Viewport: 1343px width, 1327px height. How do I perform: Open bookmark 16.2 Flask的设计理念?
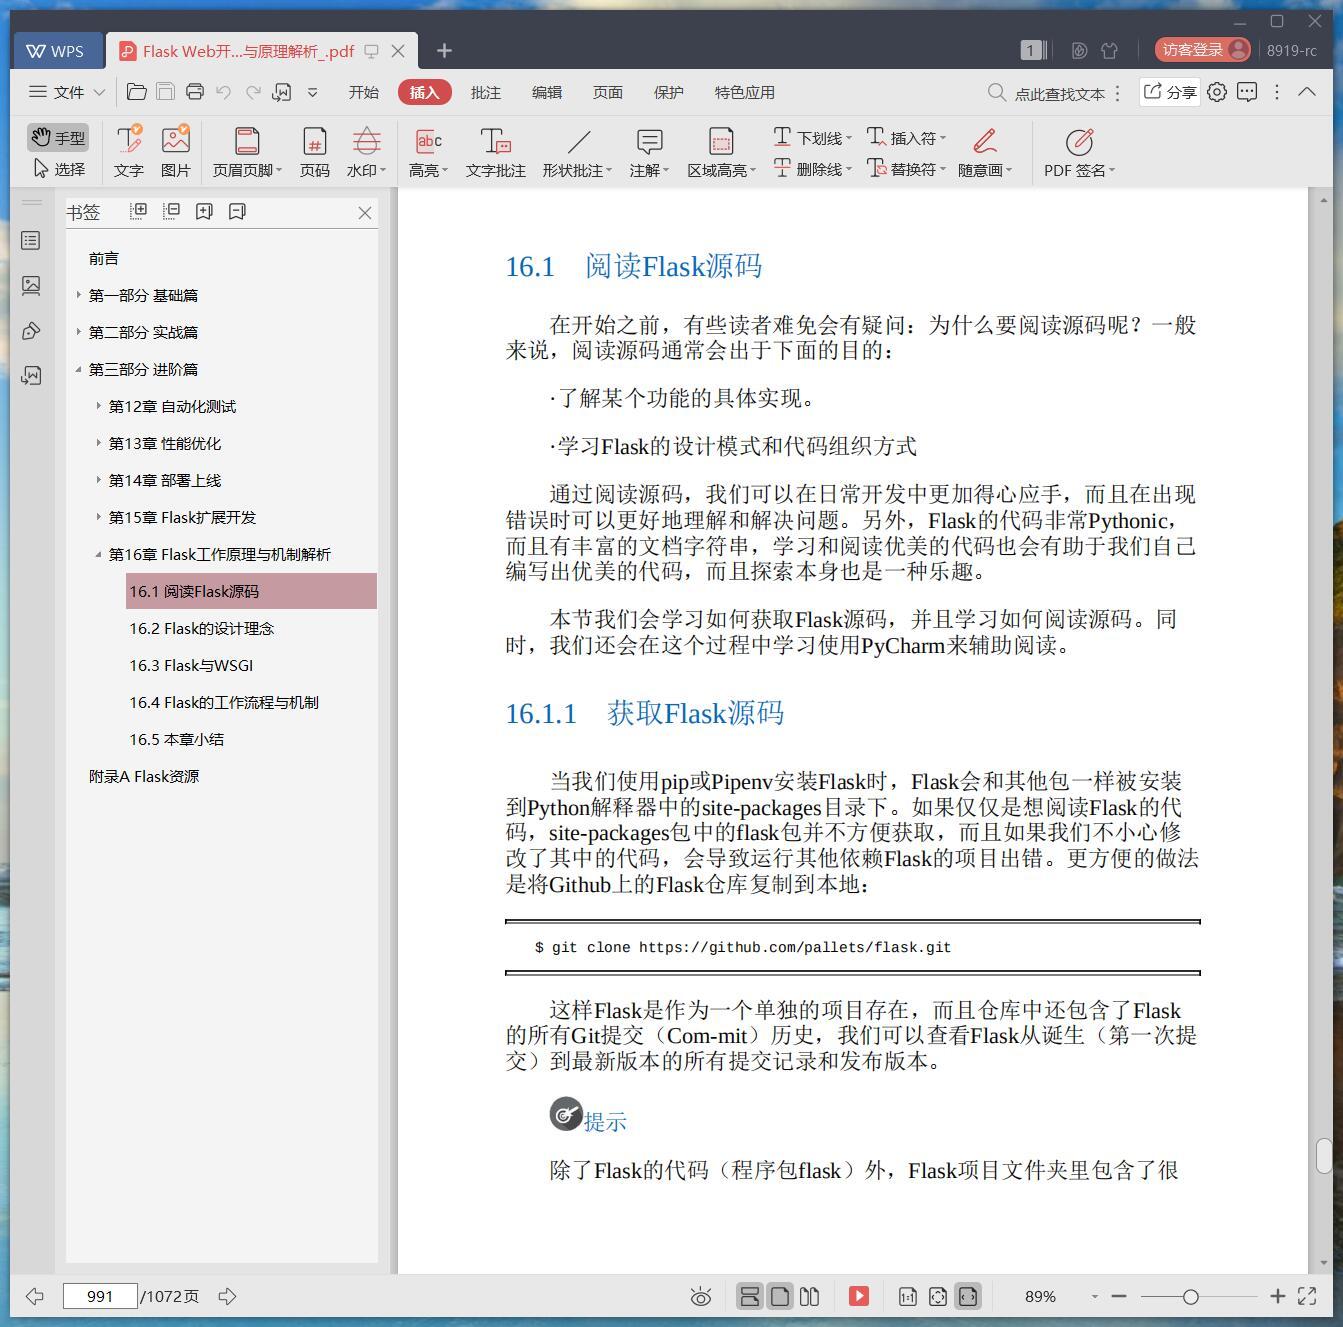pyautogui.click(x=202, y=628)
